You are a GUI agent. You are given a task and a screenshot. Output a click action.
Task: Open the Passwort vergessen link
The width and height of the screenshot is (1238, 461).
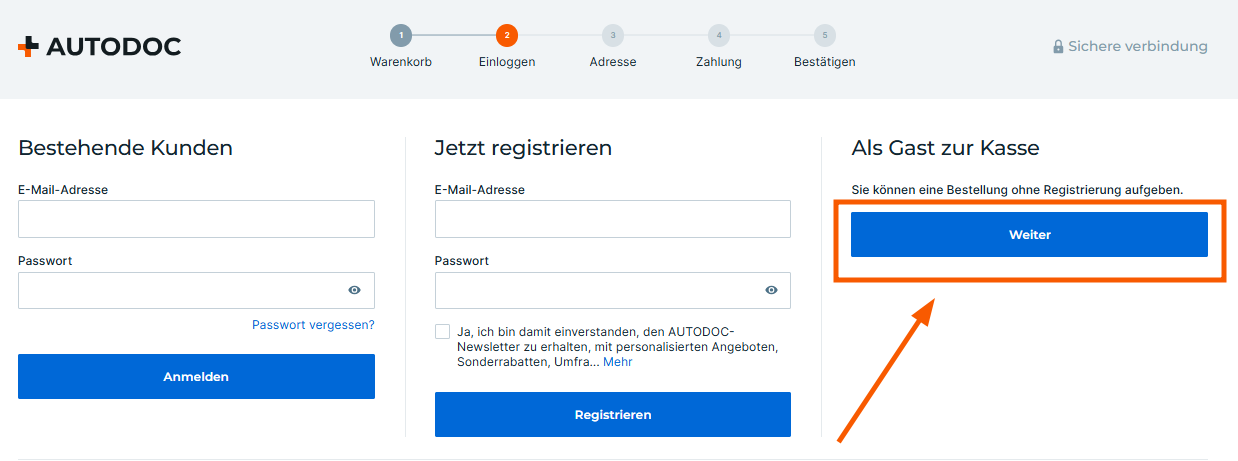click(x=313, y=324)
